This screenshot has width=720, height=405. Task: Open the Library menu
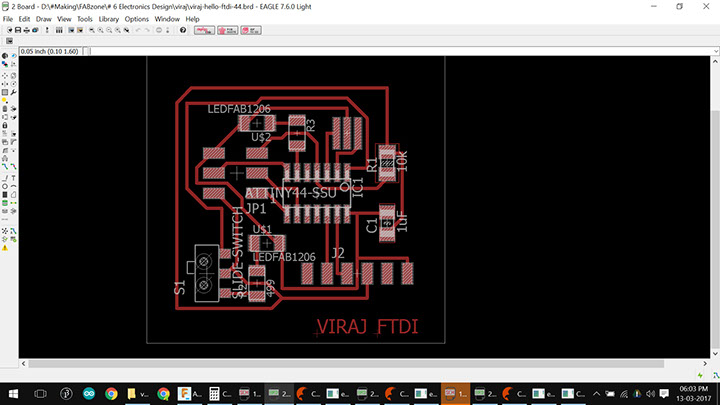click(109, 19)
